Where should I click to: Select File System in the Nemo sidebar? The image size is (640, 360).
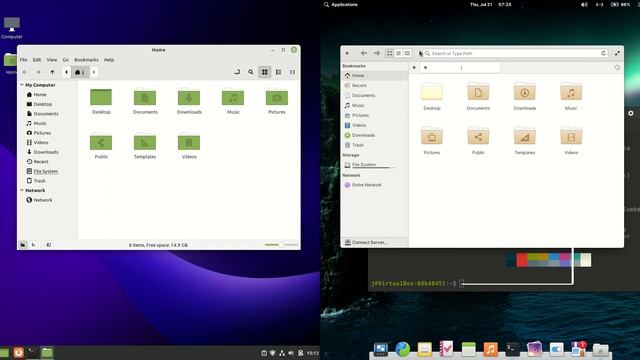coord(42,171)
